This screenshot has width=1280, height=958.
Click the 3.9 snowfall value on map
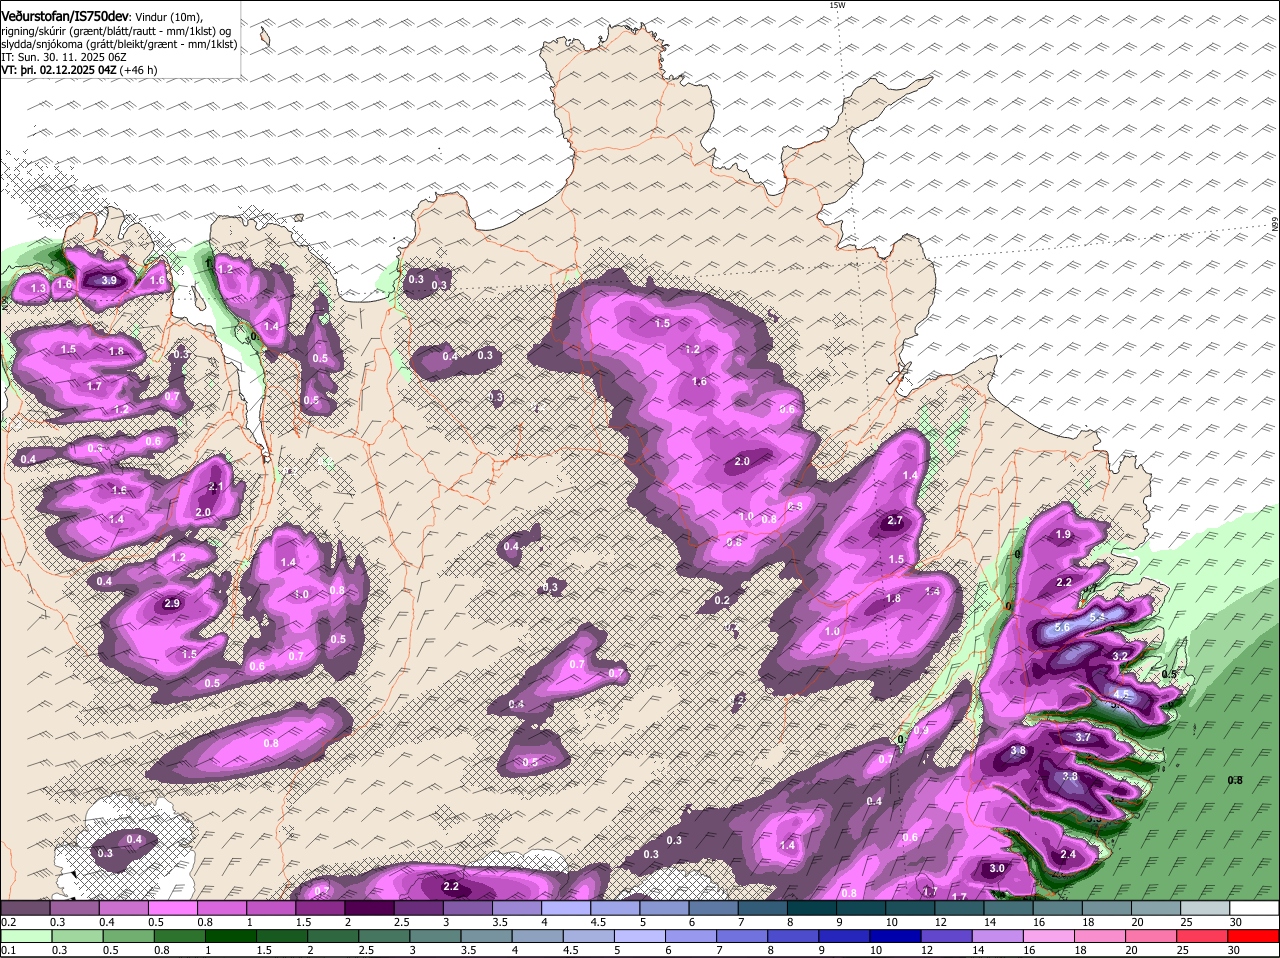point(110,281)
